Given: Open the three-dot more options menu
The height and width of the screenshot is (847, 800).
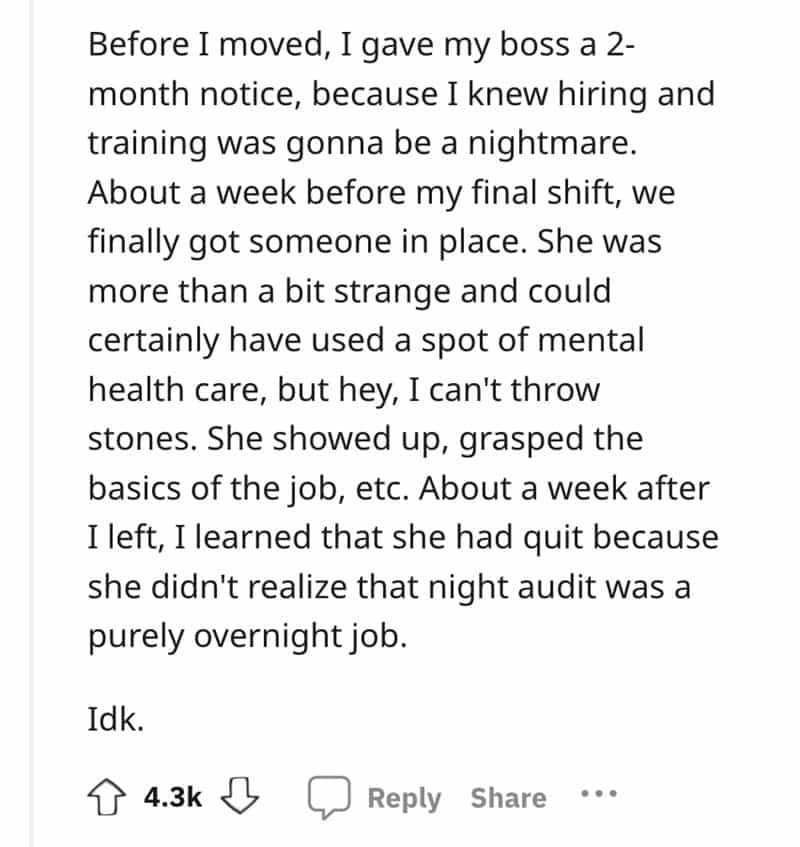Looking at the screenshot, I should coord(600,797).
